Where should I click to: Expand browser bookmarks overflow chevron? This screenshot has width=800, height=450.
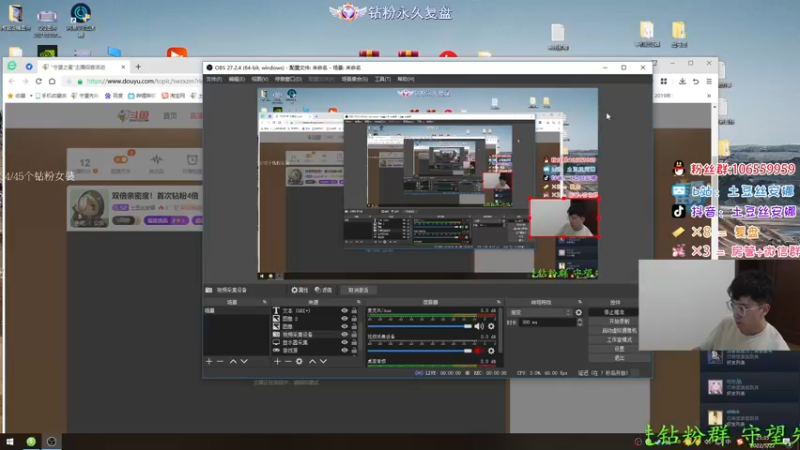[709, 95]
